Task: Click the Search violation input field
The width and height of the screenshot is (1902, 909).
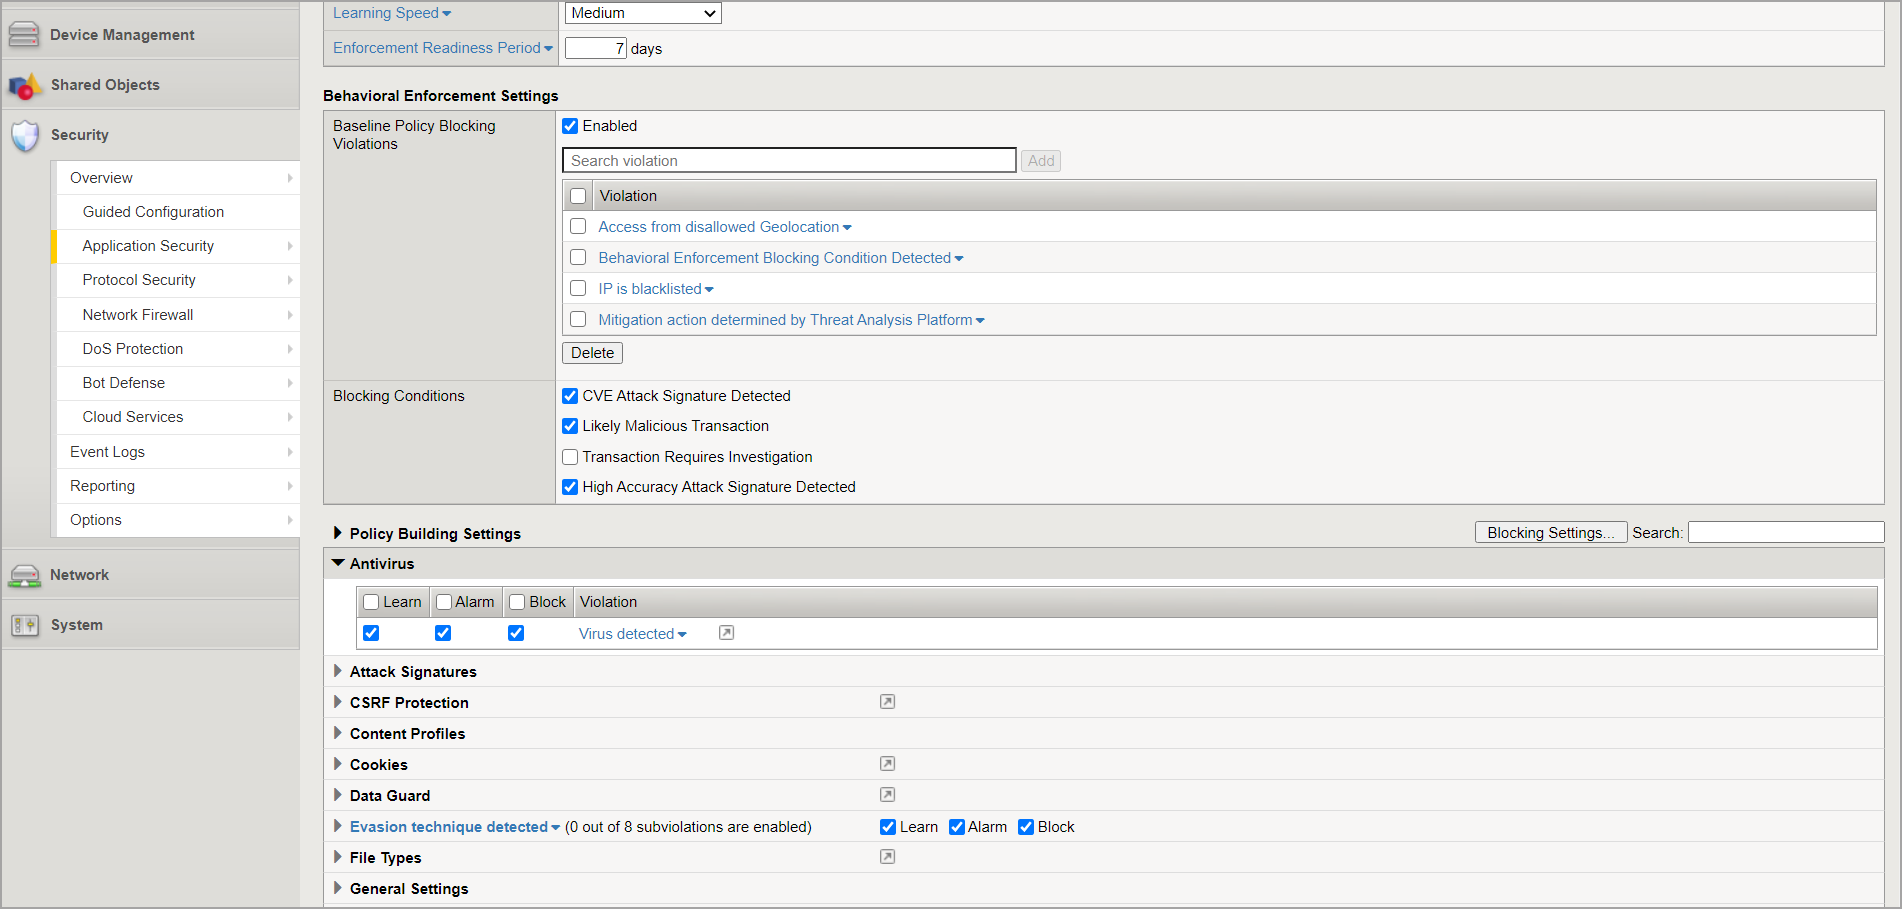Action: point(788,161)
